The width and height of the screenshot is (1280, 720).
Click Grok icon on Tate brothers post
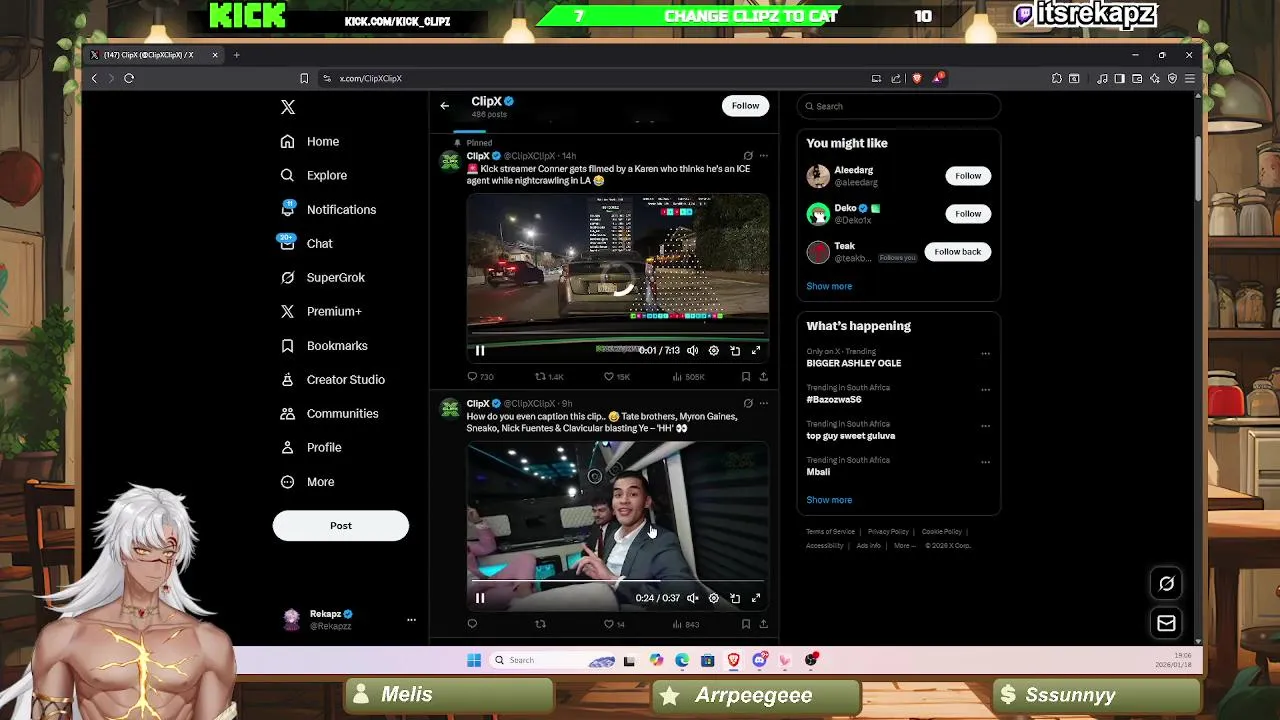[748, 403]
